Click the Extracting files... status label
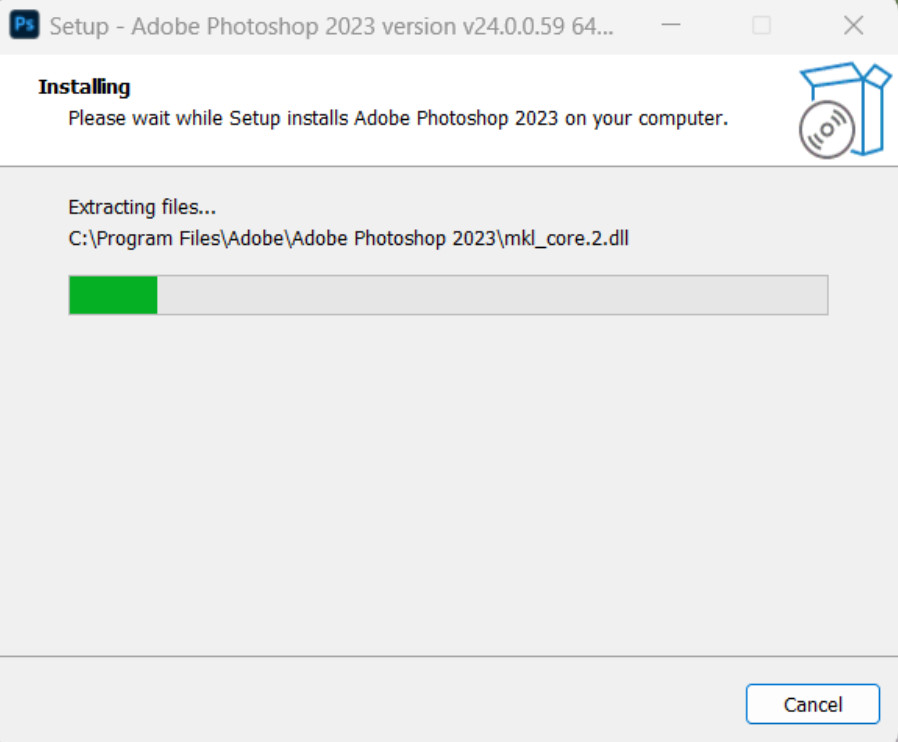 coord(142,207)
